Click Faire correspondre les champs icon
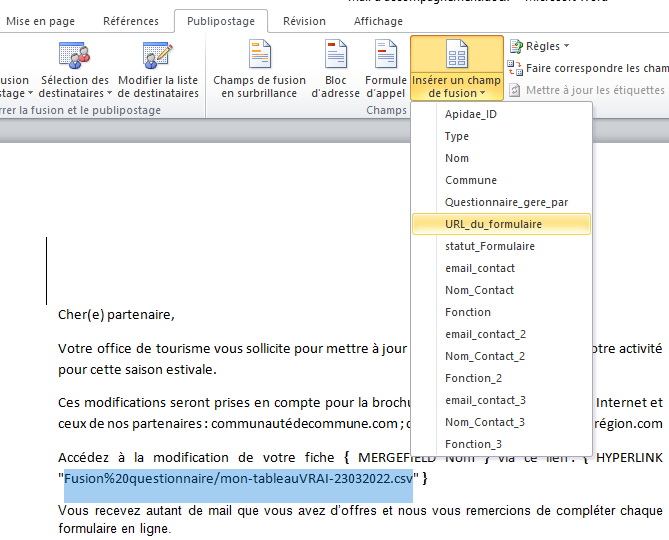The width and height of the screenshot is (669, 540). pos(515,68)
